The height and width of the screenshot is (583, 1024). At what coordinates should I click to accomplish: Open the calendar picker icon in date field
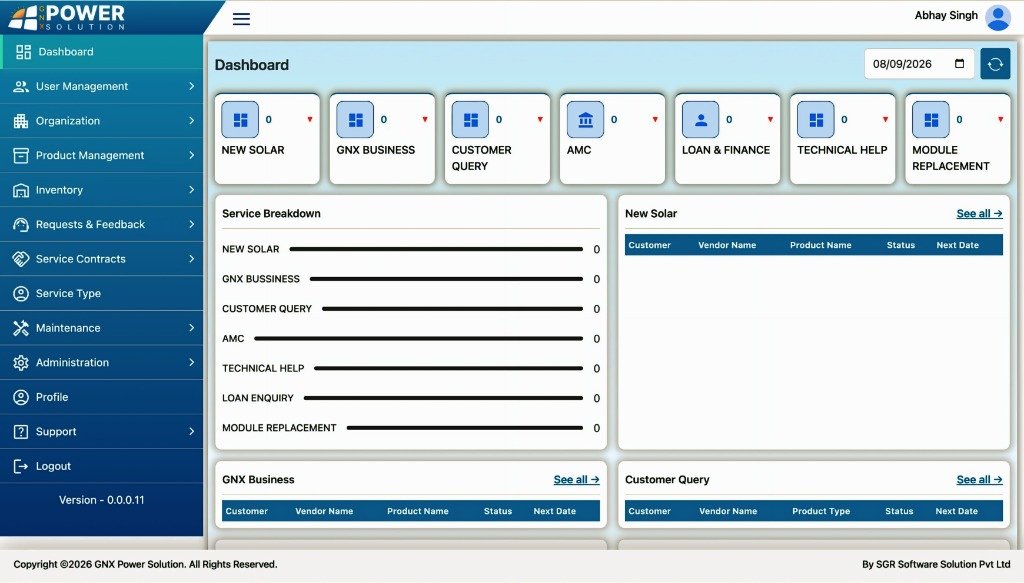coord(959,63)
